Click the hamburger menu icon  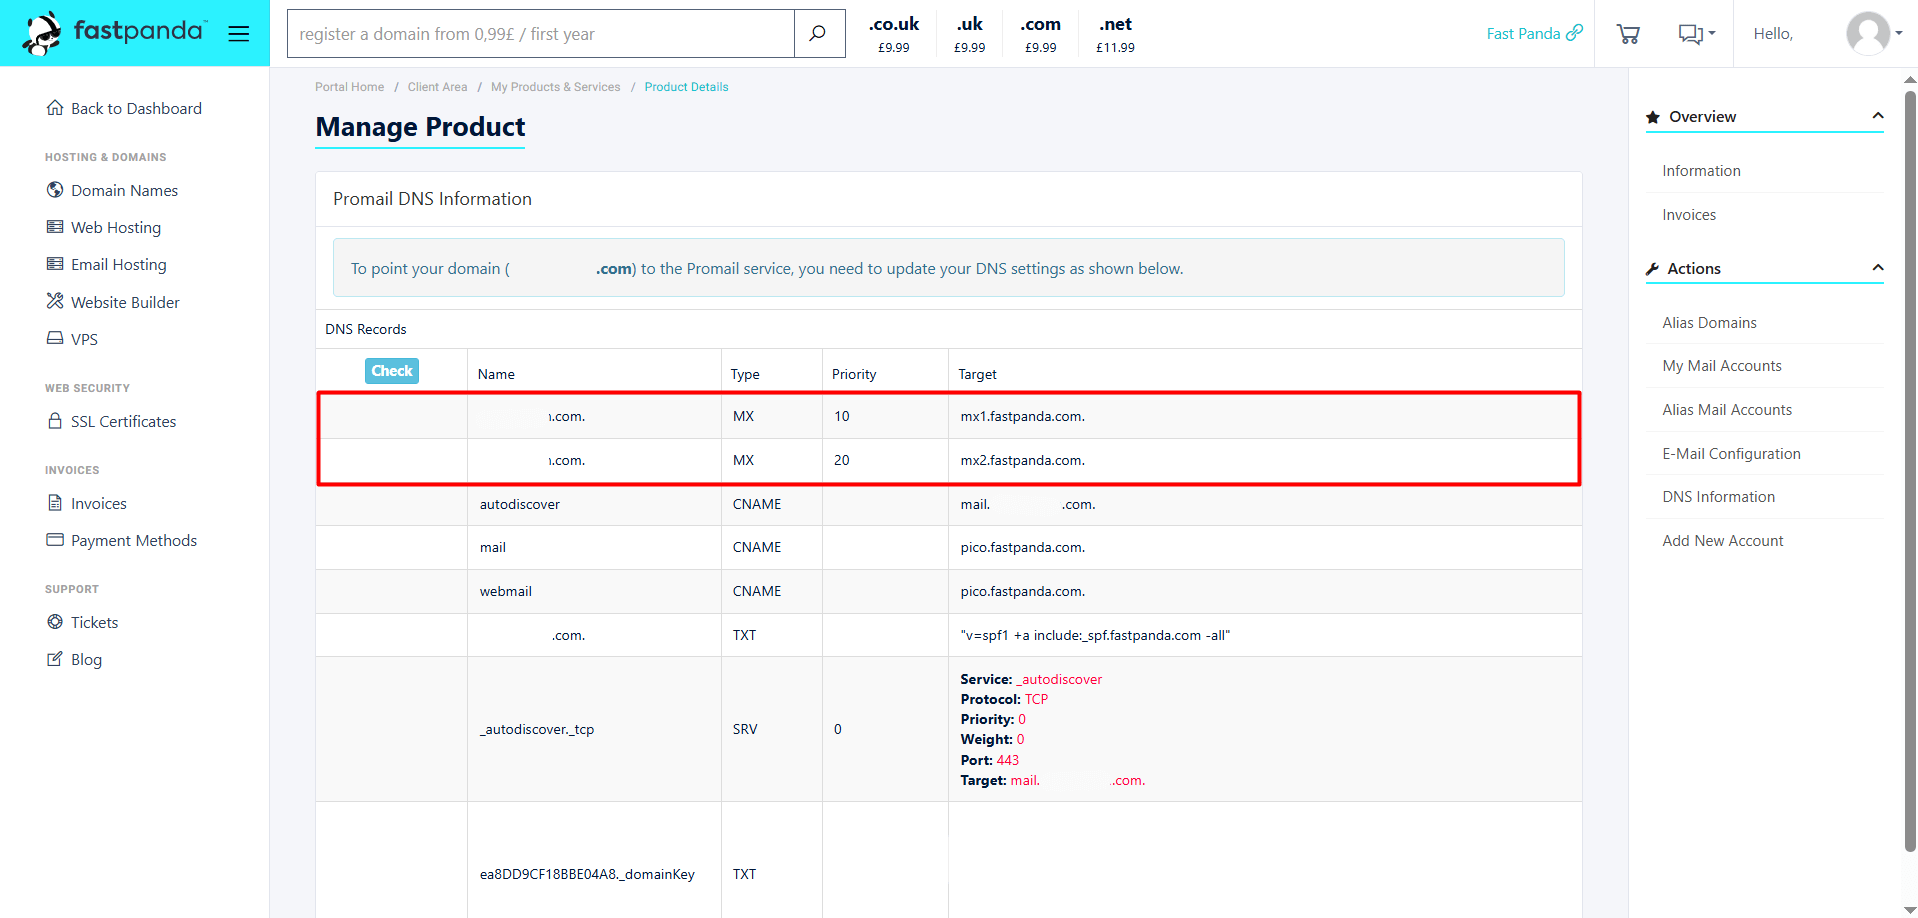(x=238, y=34)
